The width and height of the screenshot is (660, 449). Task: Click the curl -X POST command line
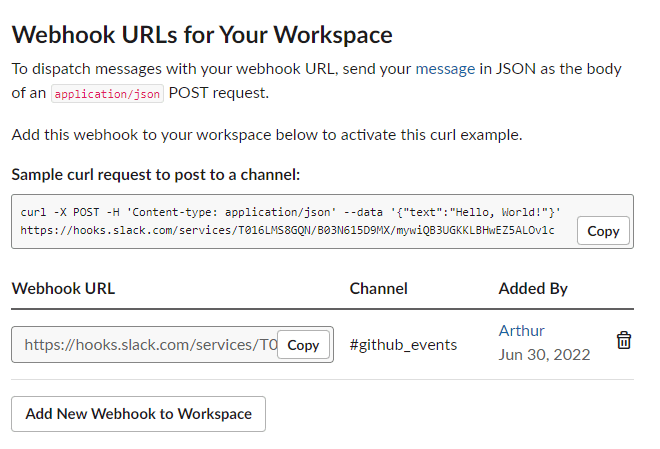(x=290, y=212)
